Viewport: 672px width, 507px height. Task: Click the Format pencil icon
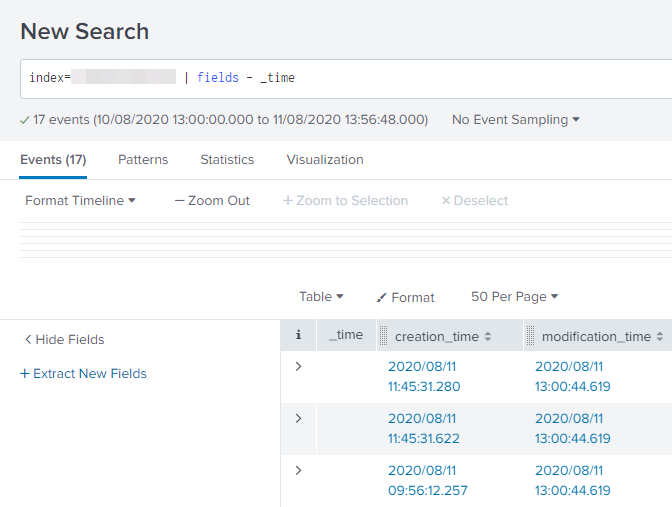[x=381, y=298]
